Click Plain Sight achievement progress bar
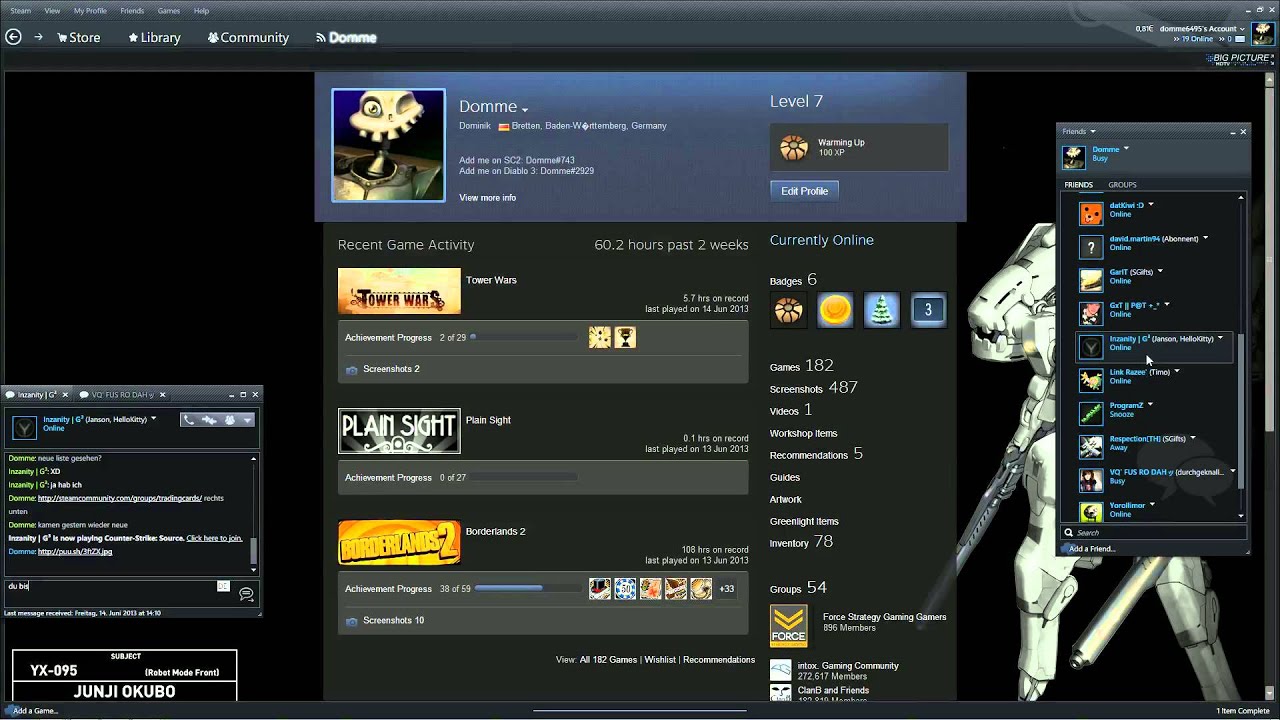The image size is (1280, 720). tap(524, 478)
